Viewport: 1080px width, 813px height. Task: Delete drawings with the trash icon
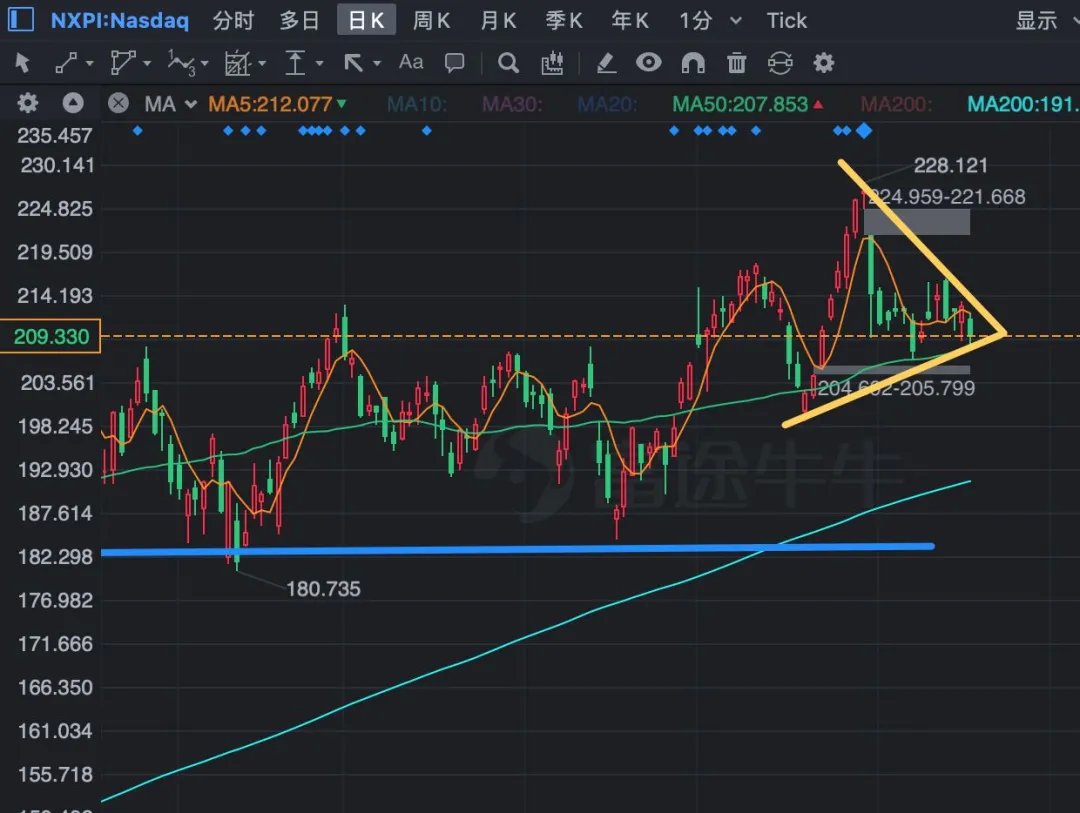pyautogui.click(x=736, y=63)
